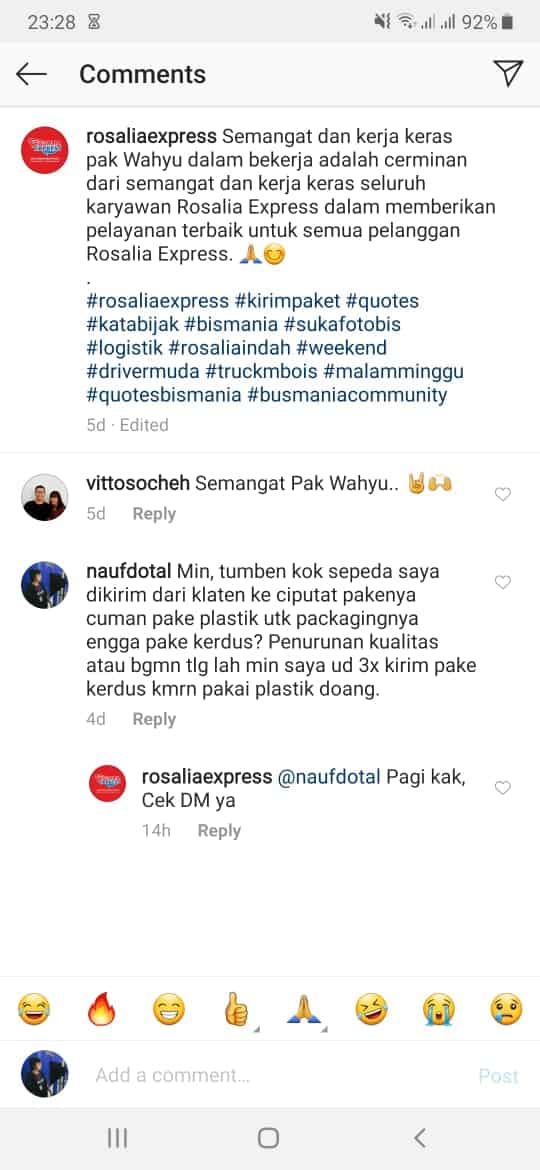This screenshot has width=540, height=1170.
Task: Like the vittosocheh comment with heart
Action: tap(503, 494)
